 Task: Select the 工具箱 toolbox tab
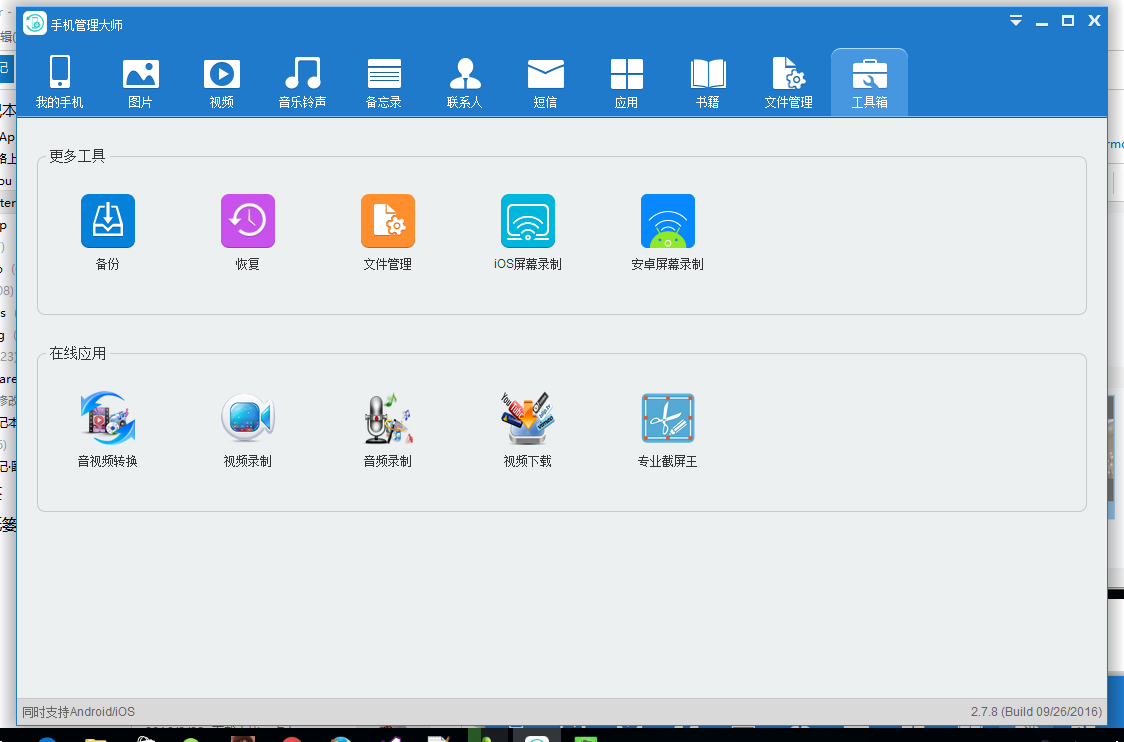click(x=870, y=82)
